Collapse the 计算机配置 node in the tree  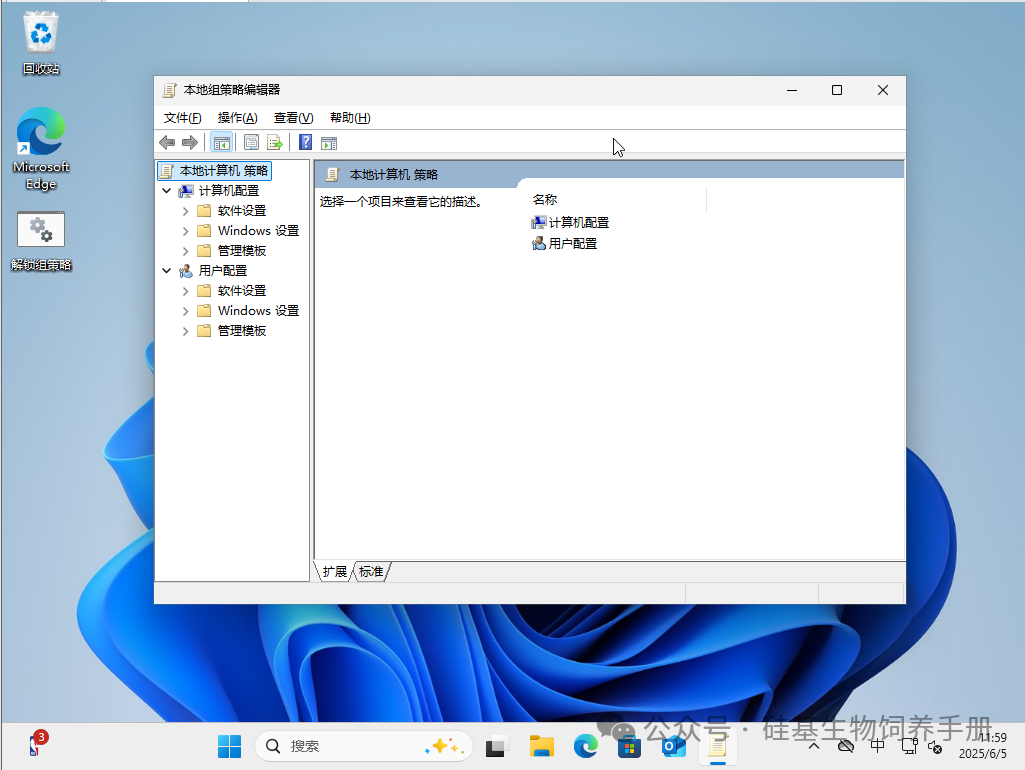(166, 190)
